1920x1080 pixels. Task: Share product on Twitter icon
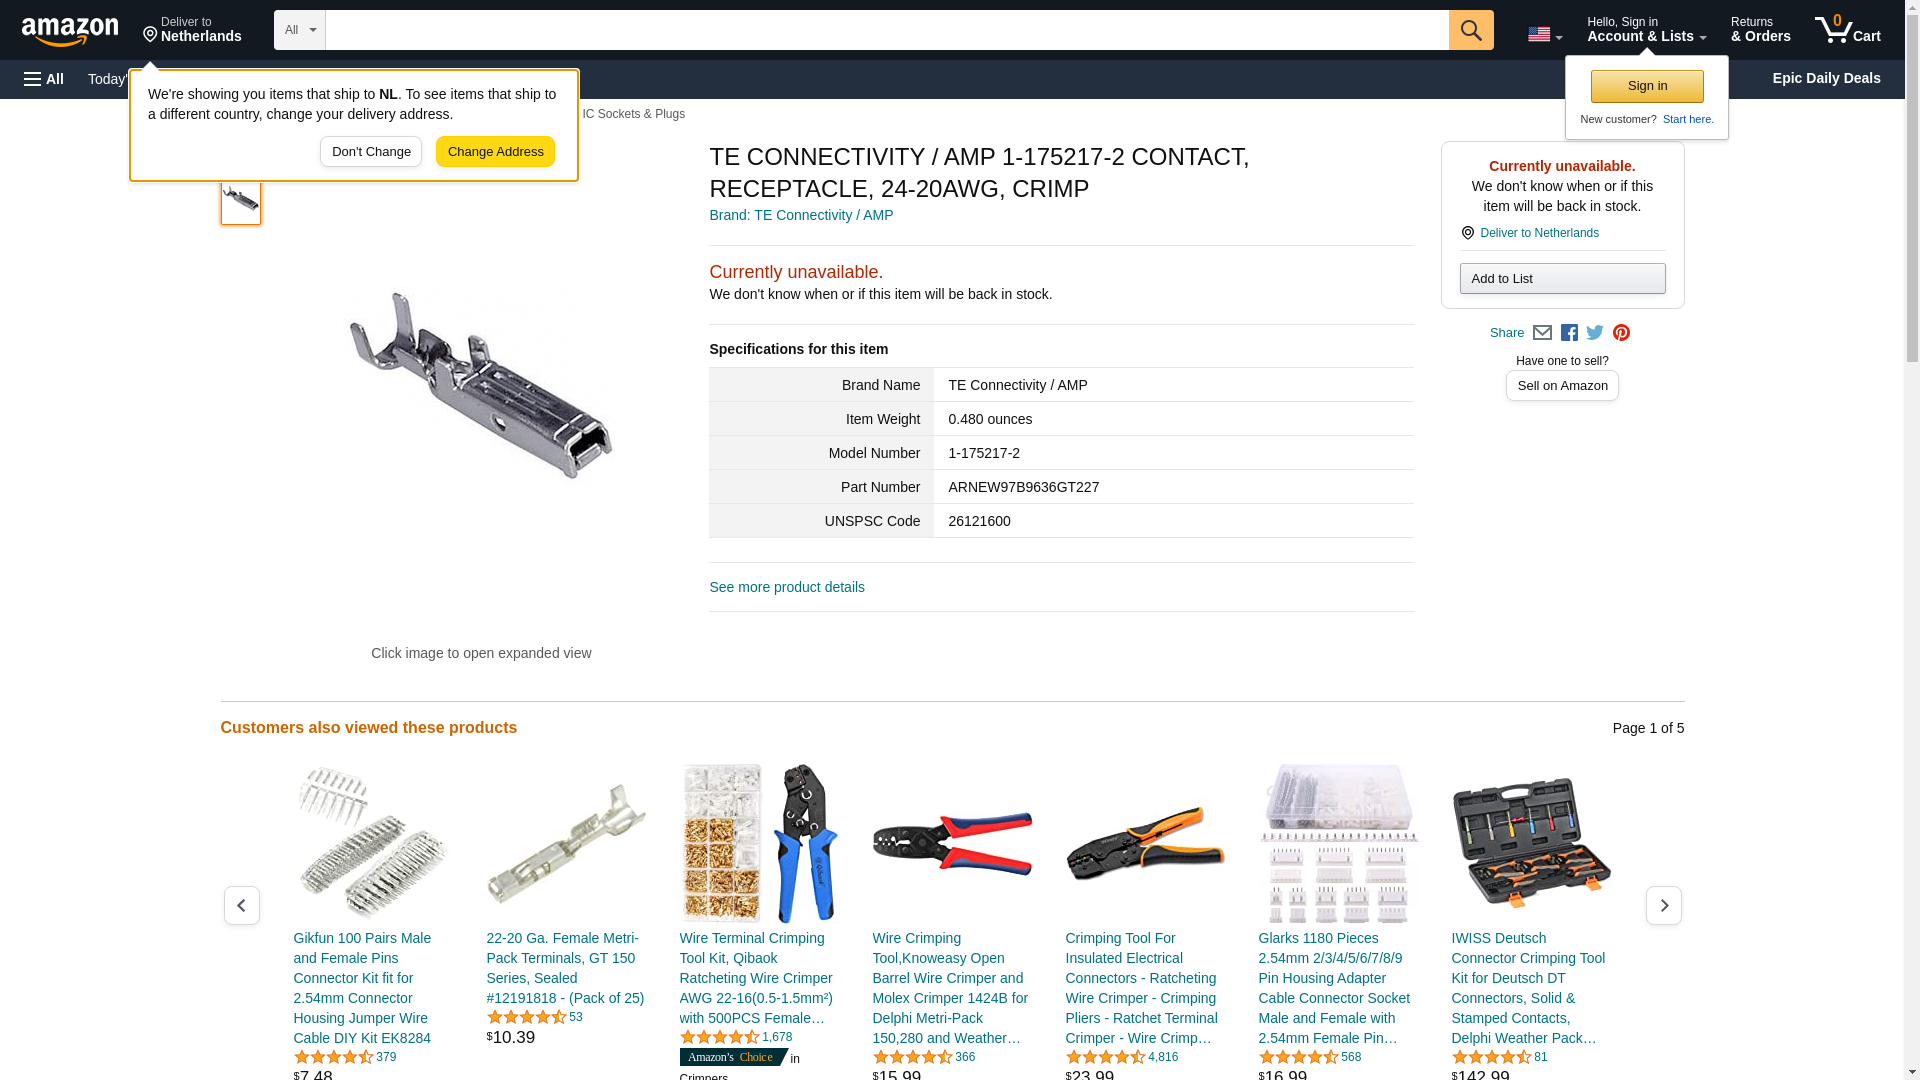click(x=1595, y=333)
